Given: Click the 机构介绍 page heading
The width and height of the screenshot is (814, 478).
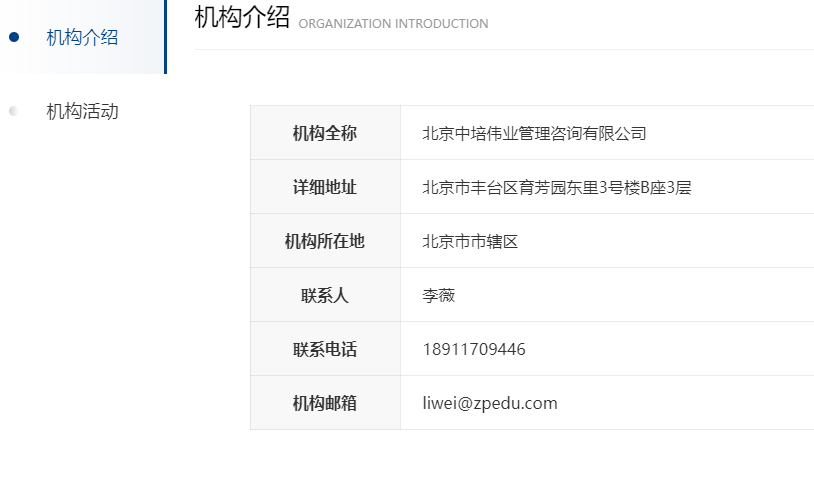Looking at the screenshot, I should [242, 17].
